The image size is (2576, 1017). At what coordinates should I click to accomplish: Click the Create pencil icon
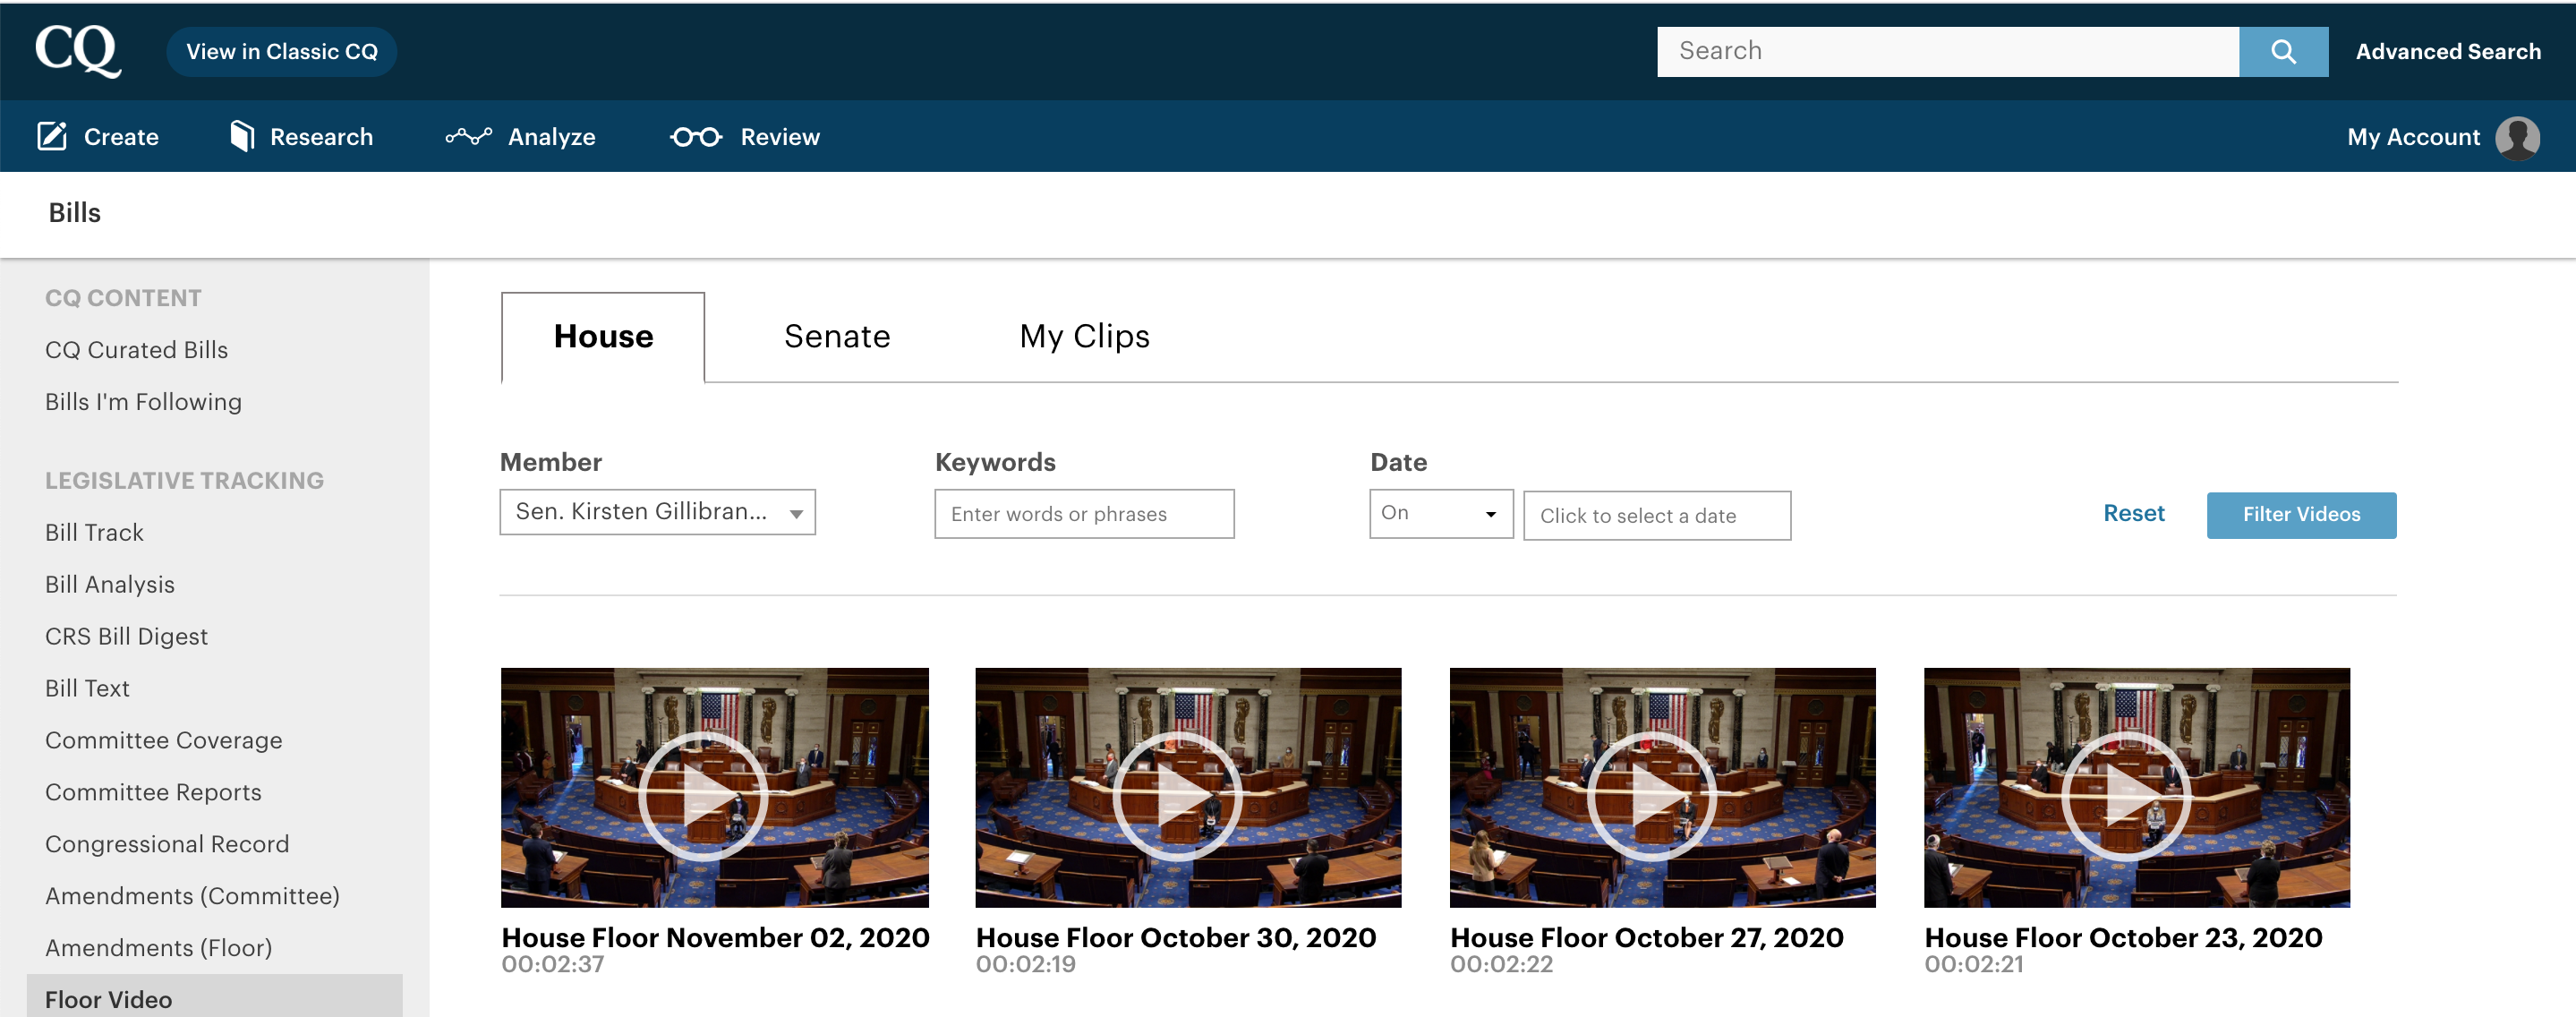coord(52,136)
